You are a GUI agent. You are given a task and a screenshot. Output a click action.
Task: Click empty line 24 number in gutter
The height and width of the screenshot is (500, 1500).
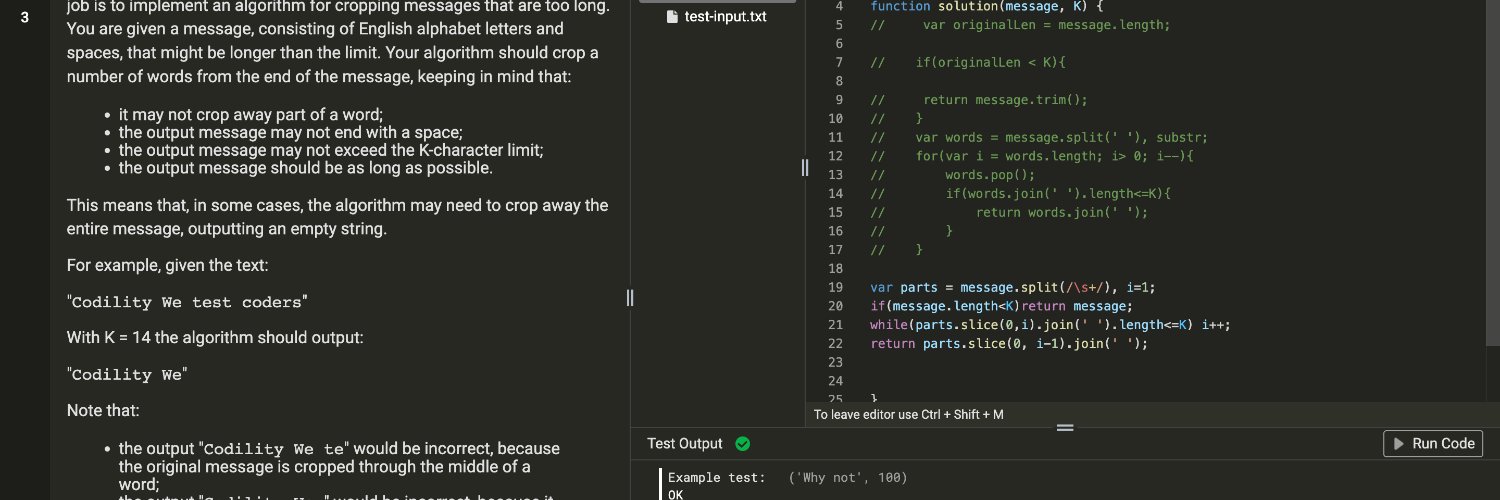[x=836, y=381]
